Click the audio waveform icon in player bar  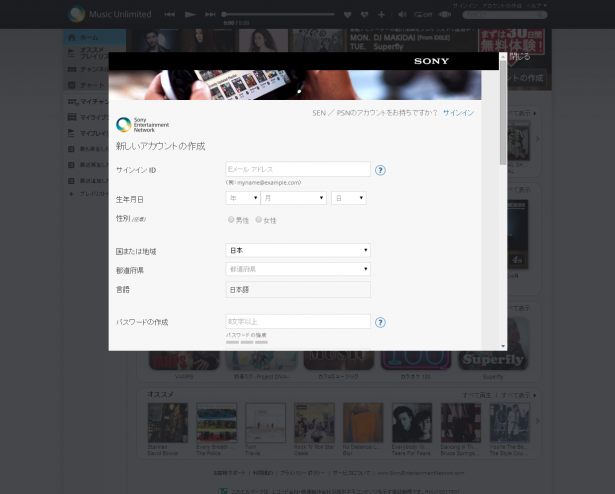click(444, 15)
